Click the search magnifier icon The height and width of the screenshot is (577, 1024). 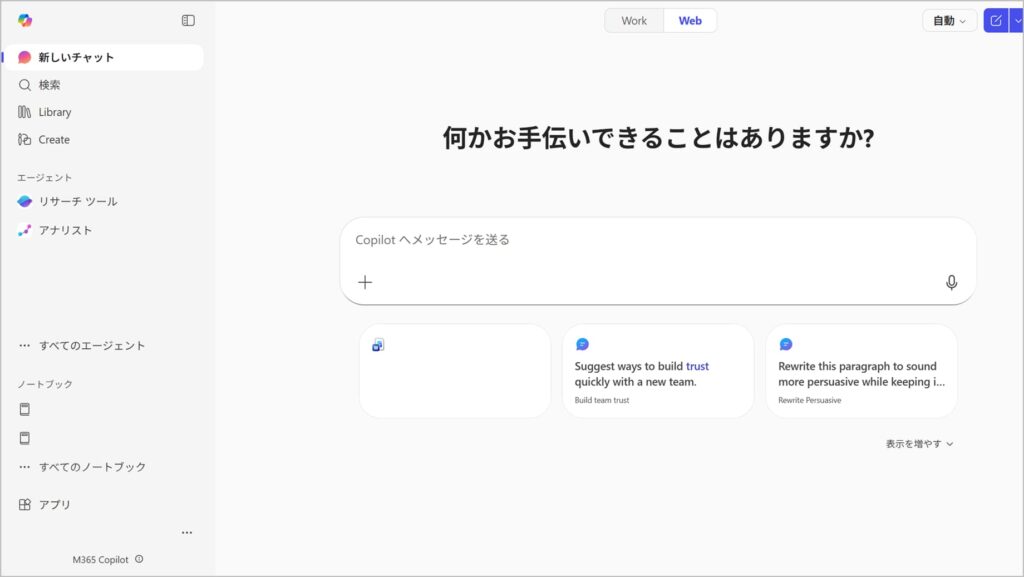[25, 85]
